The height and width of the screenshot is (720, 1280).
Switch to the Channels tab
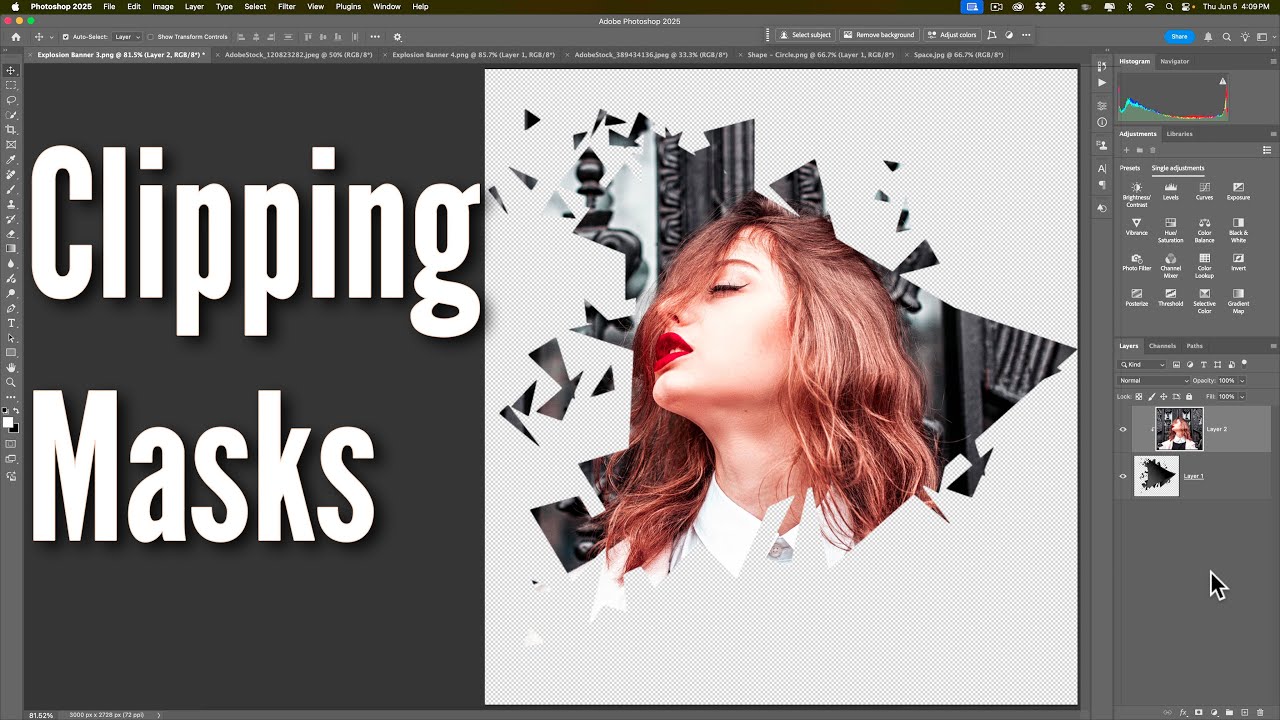tap(1163, 346)
